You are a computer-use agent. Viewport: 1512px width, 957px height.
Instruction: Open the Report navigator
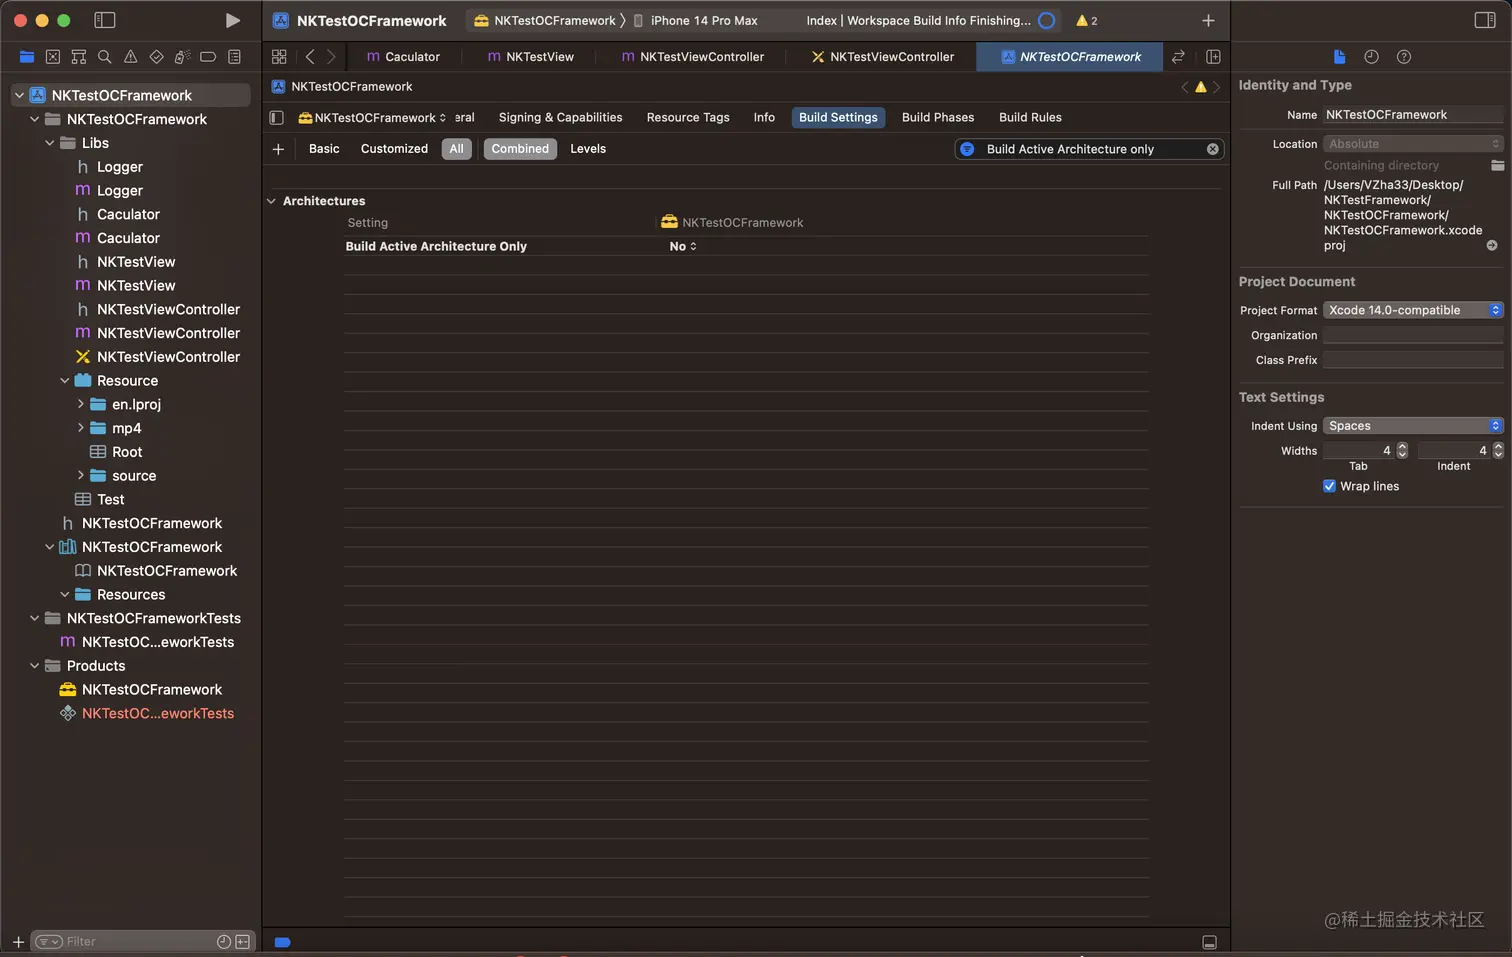[x=234, y=57]
